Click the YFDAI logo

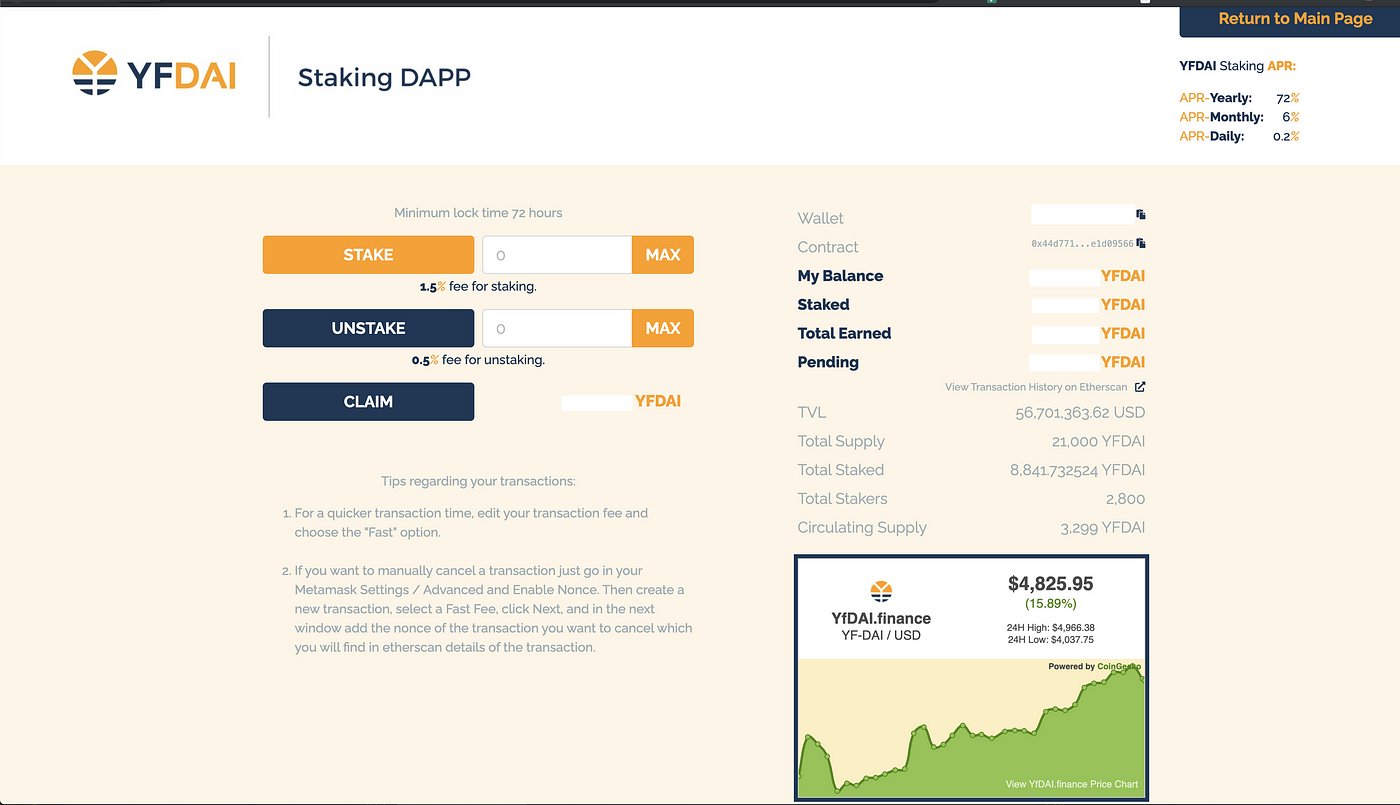(154, 74)
